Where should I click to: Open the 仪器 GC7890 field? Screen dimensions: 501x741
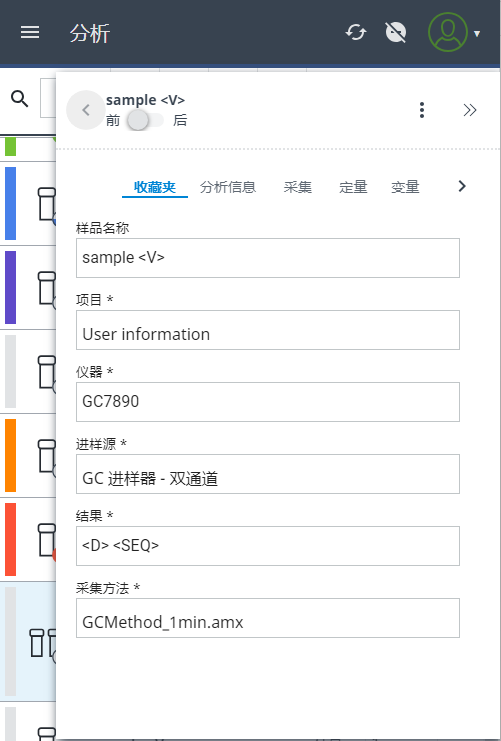click(x=268, y=402)
